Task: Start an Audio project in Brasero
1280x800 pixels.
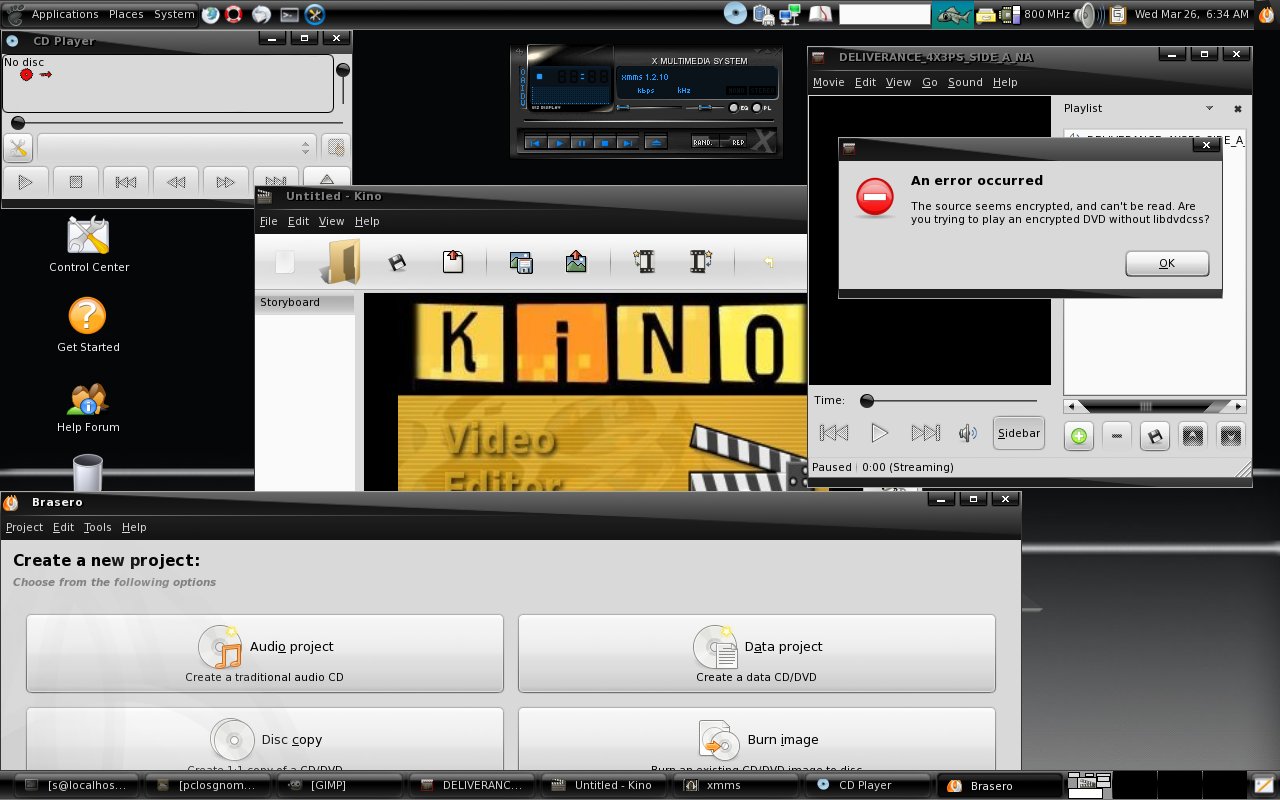Action: (x=265, y=653)
